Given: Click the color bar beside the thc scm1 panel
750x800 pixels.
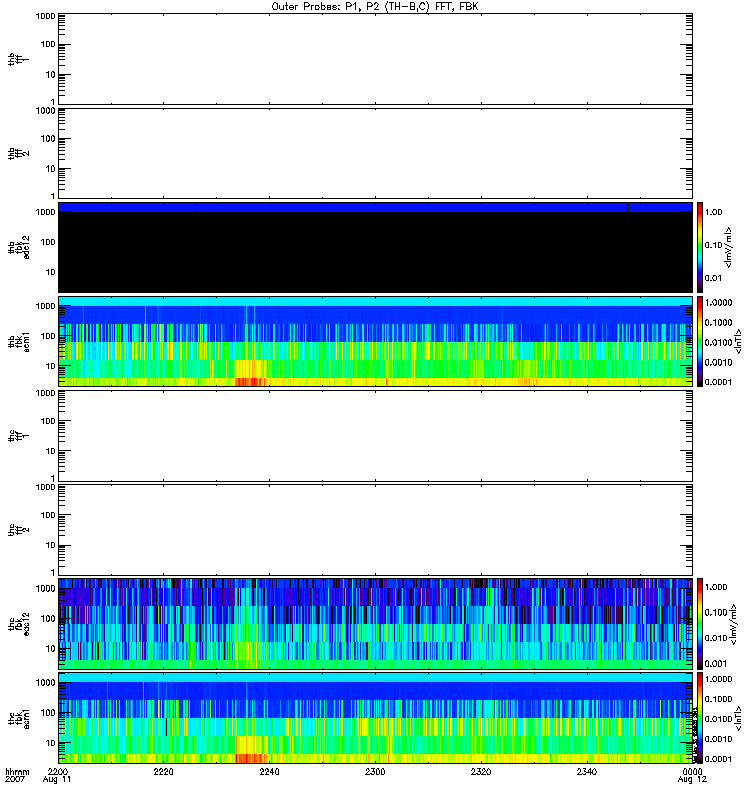Looking at the screenshot, I should [700, 718].
